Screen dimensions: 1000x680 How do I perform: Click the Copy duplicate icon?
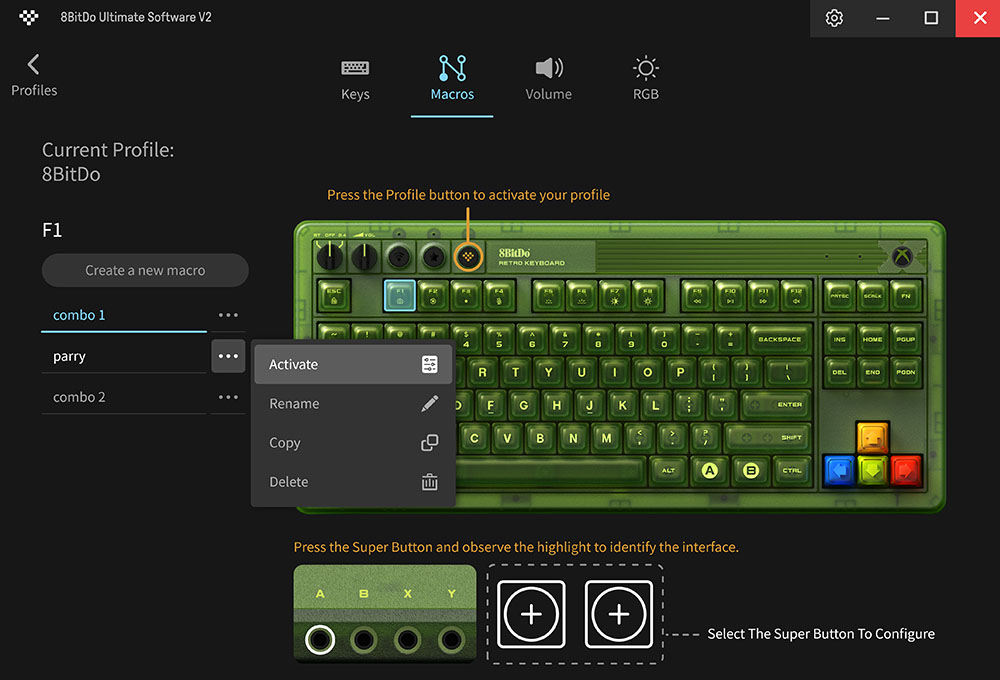coord(430,443)
